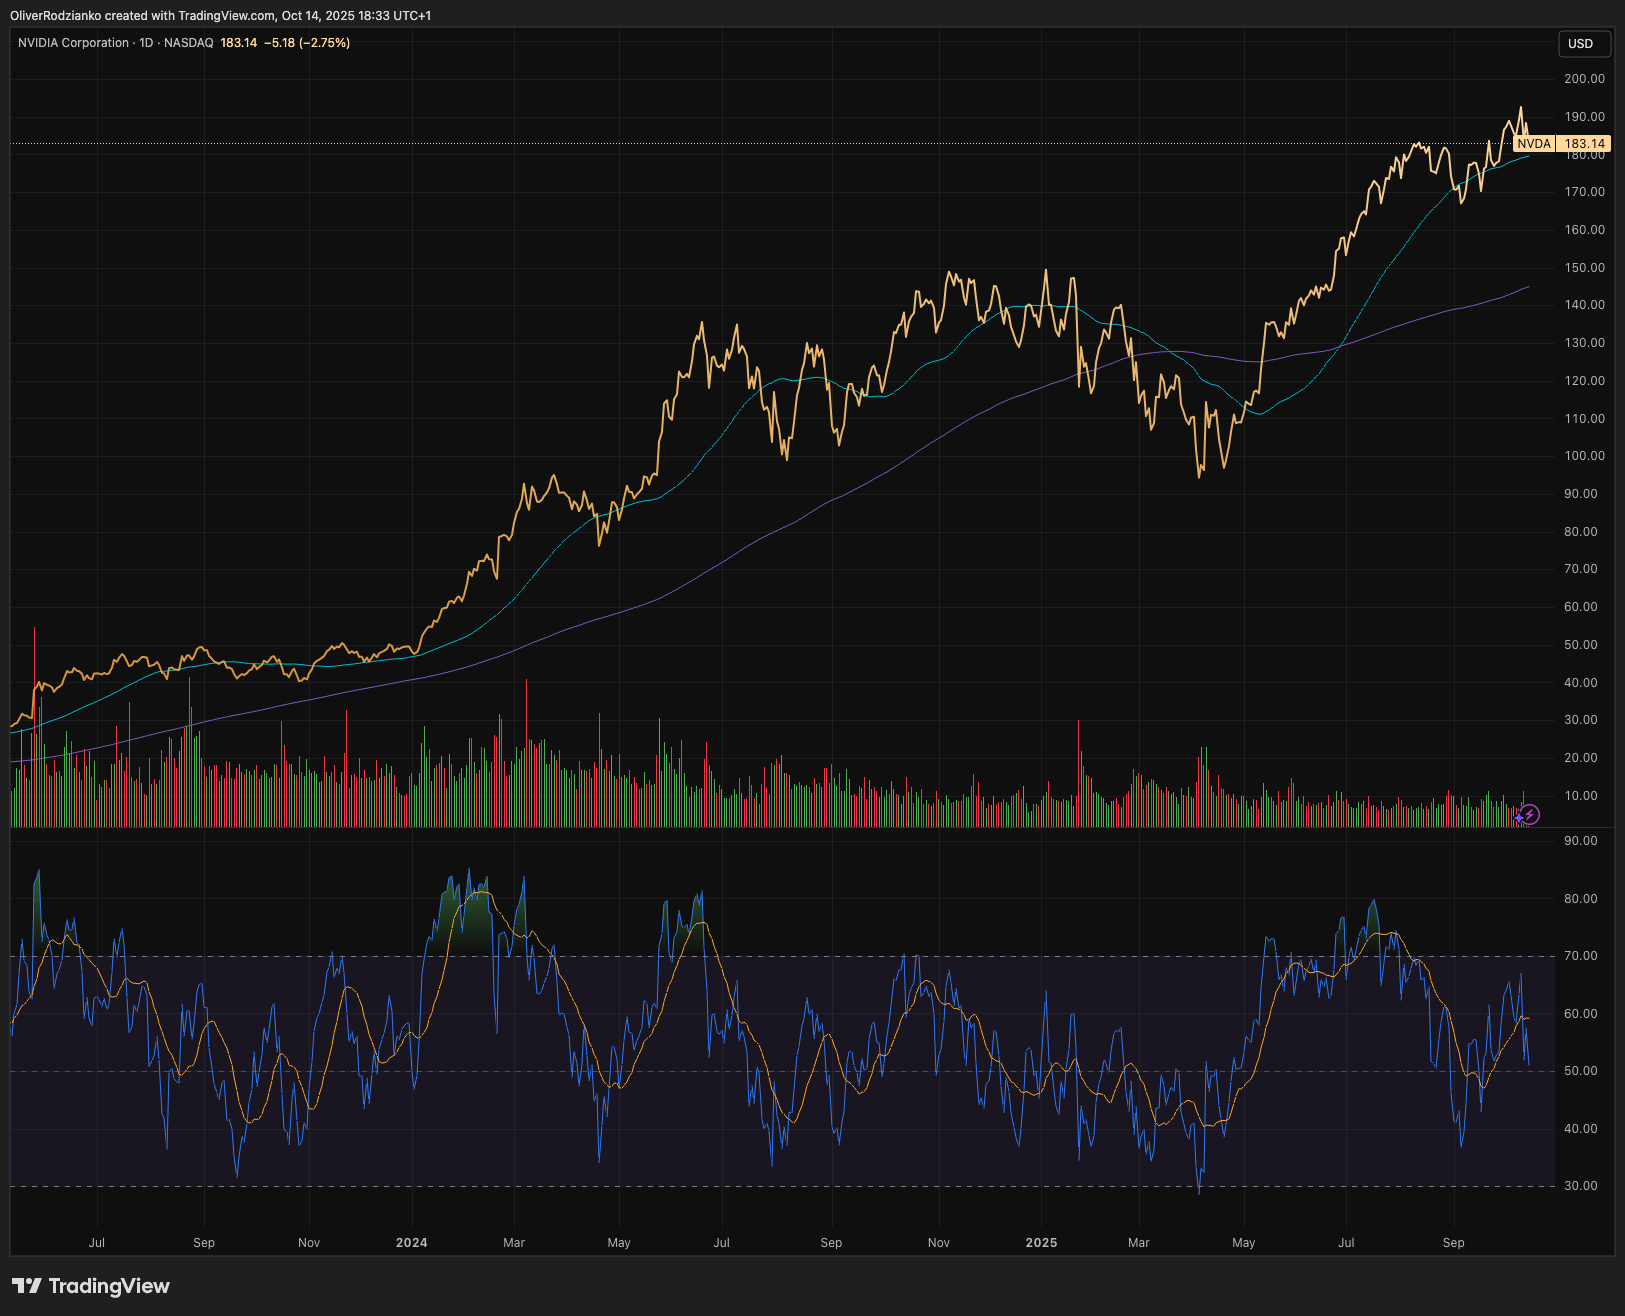Image resolution: width=1625 pixels, height=1316 pixels.
Task: Open the 1D interval dropdown in the legend
Action: point(146,43)
